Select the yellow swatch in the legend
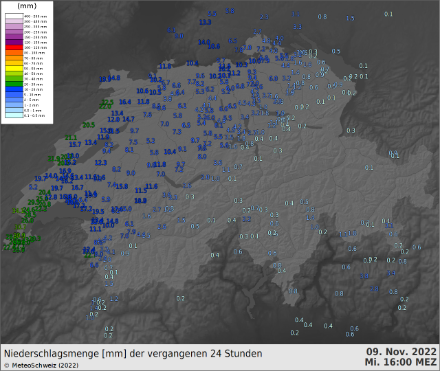This screenshot has width=440, height=371. pos(14,68)
